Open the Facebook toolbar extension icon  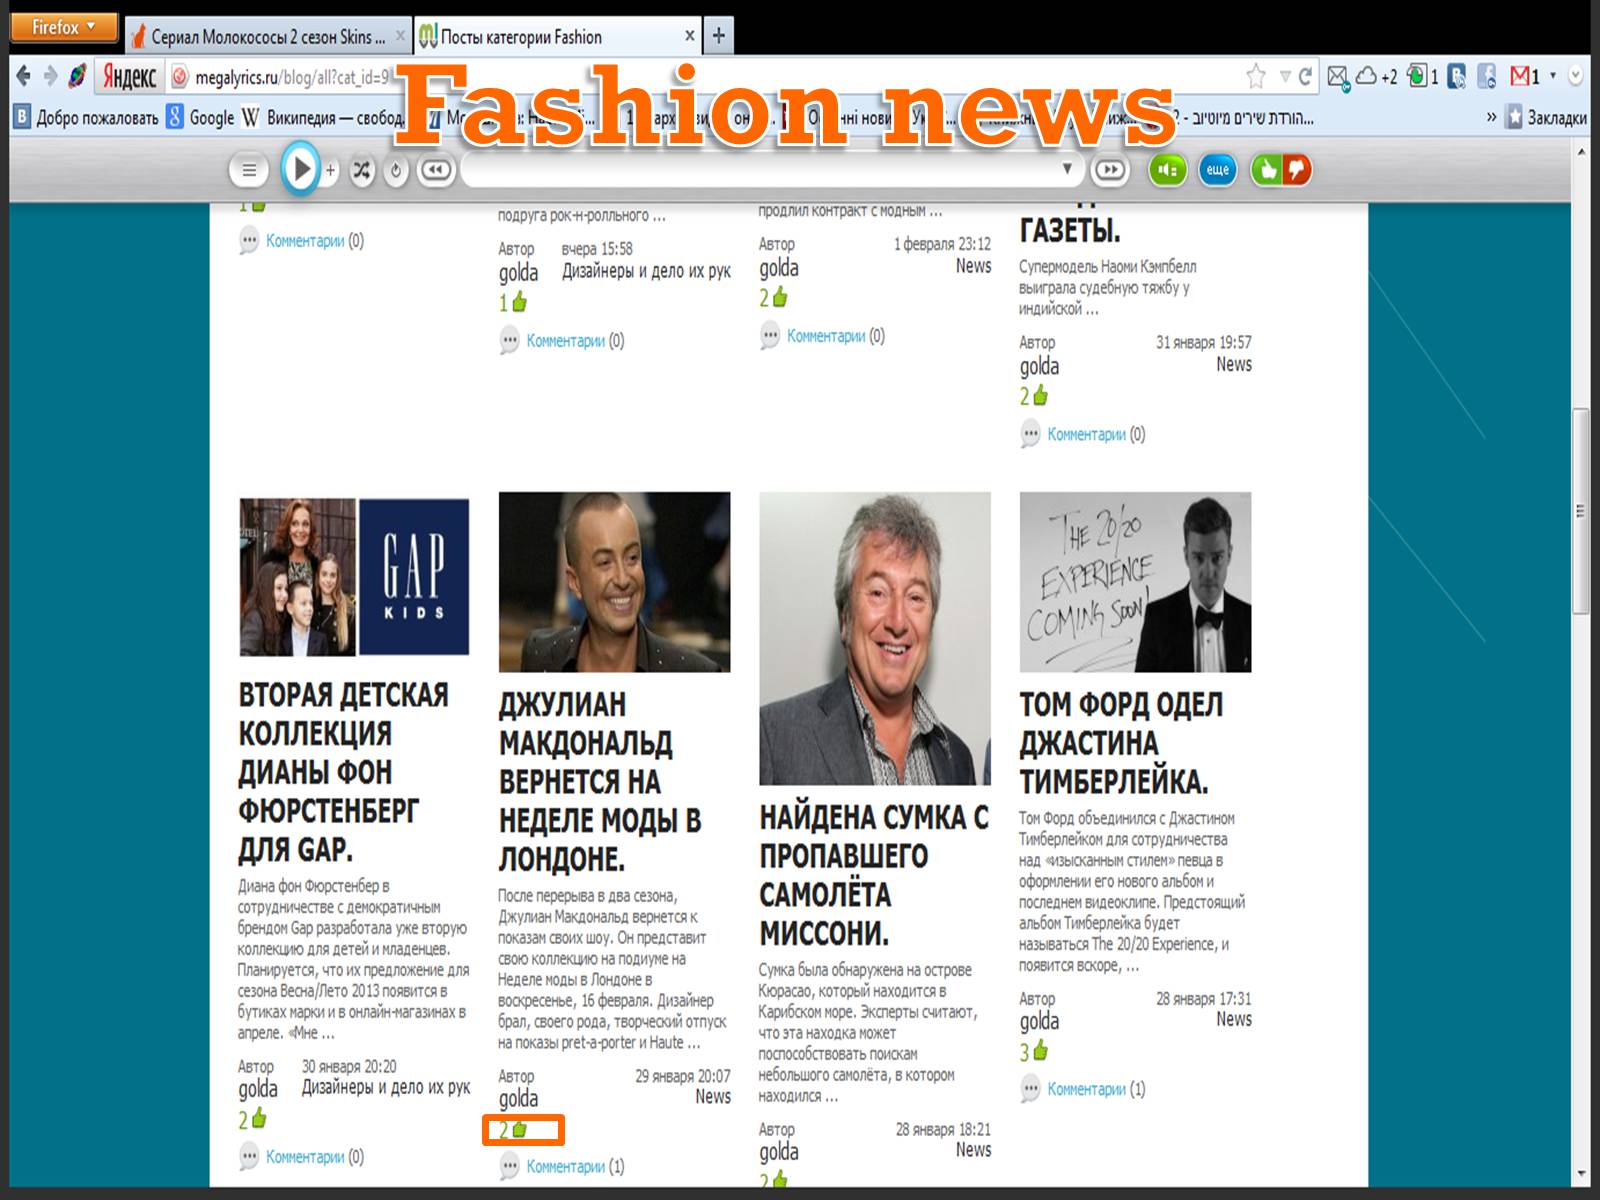(x=1488, y=76)
